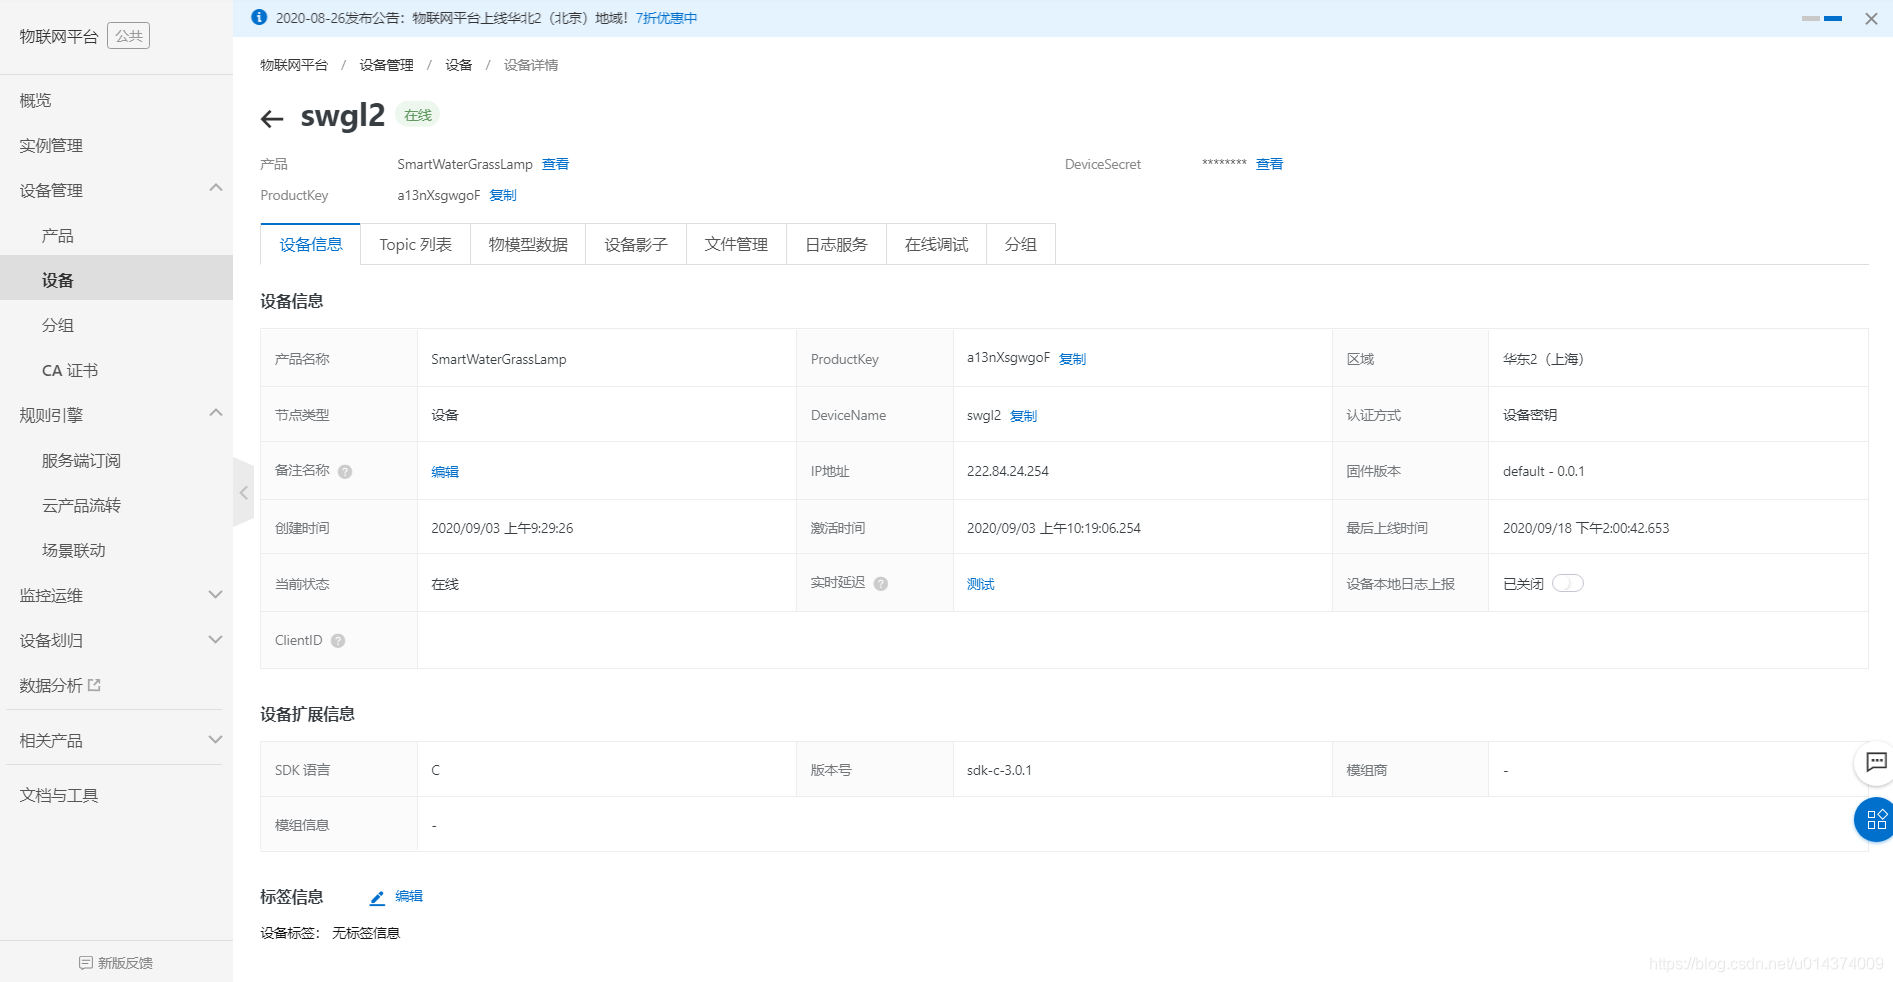Click 设备管理 in the breadcrumb

[x=386, y=65]
